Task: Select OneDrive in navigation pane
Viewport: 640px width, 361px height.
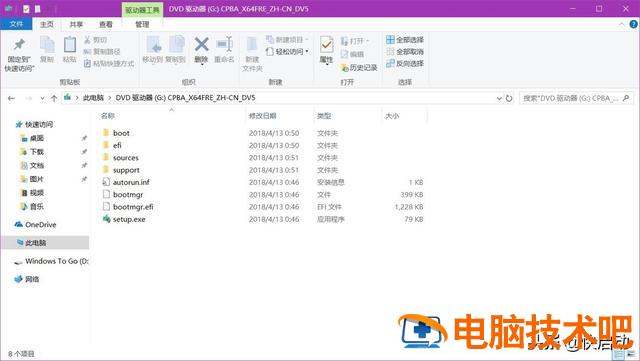Action: [x=40, y=225]
